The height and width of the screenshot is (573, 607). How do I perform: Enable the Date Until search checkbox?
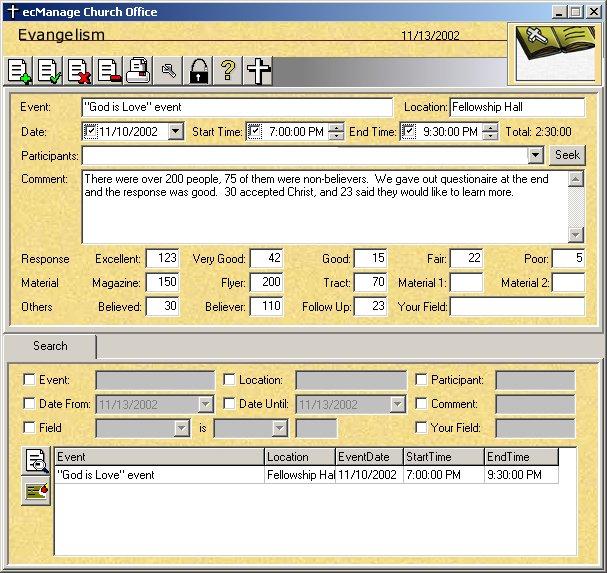[x=229, y=403]
